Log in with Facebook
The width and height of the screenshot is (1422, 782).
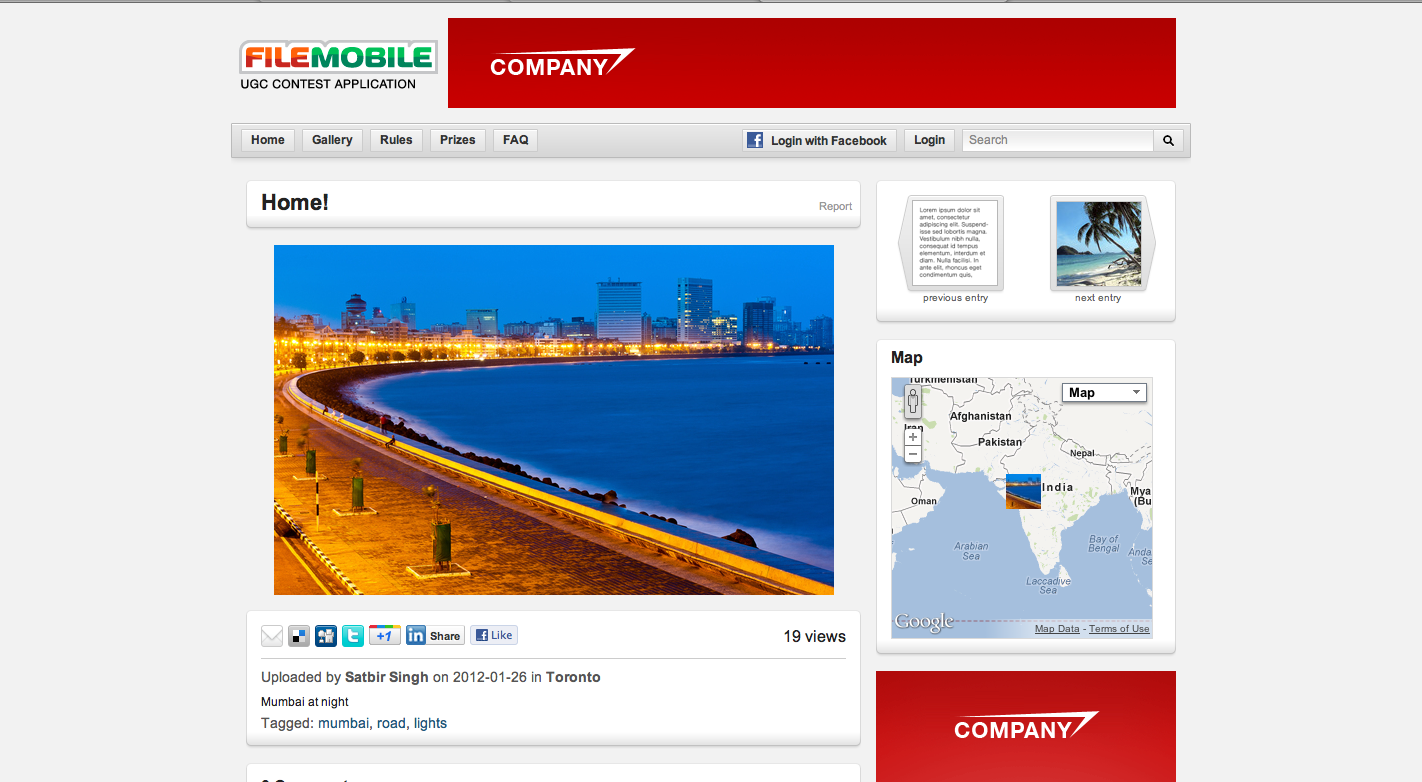[x=819, y=140]
